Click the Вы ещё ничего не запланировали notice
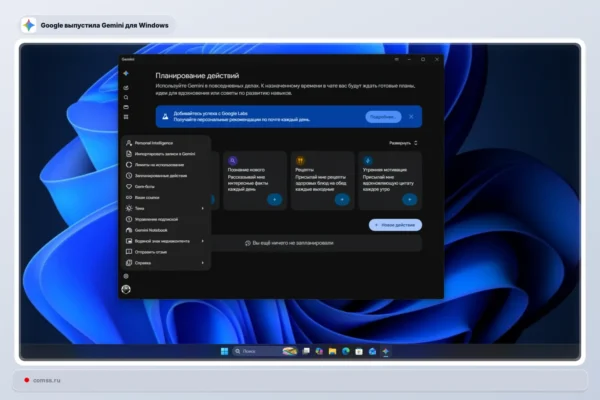 pyautogui.click(x=289, y=243)
